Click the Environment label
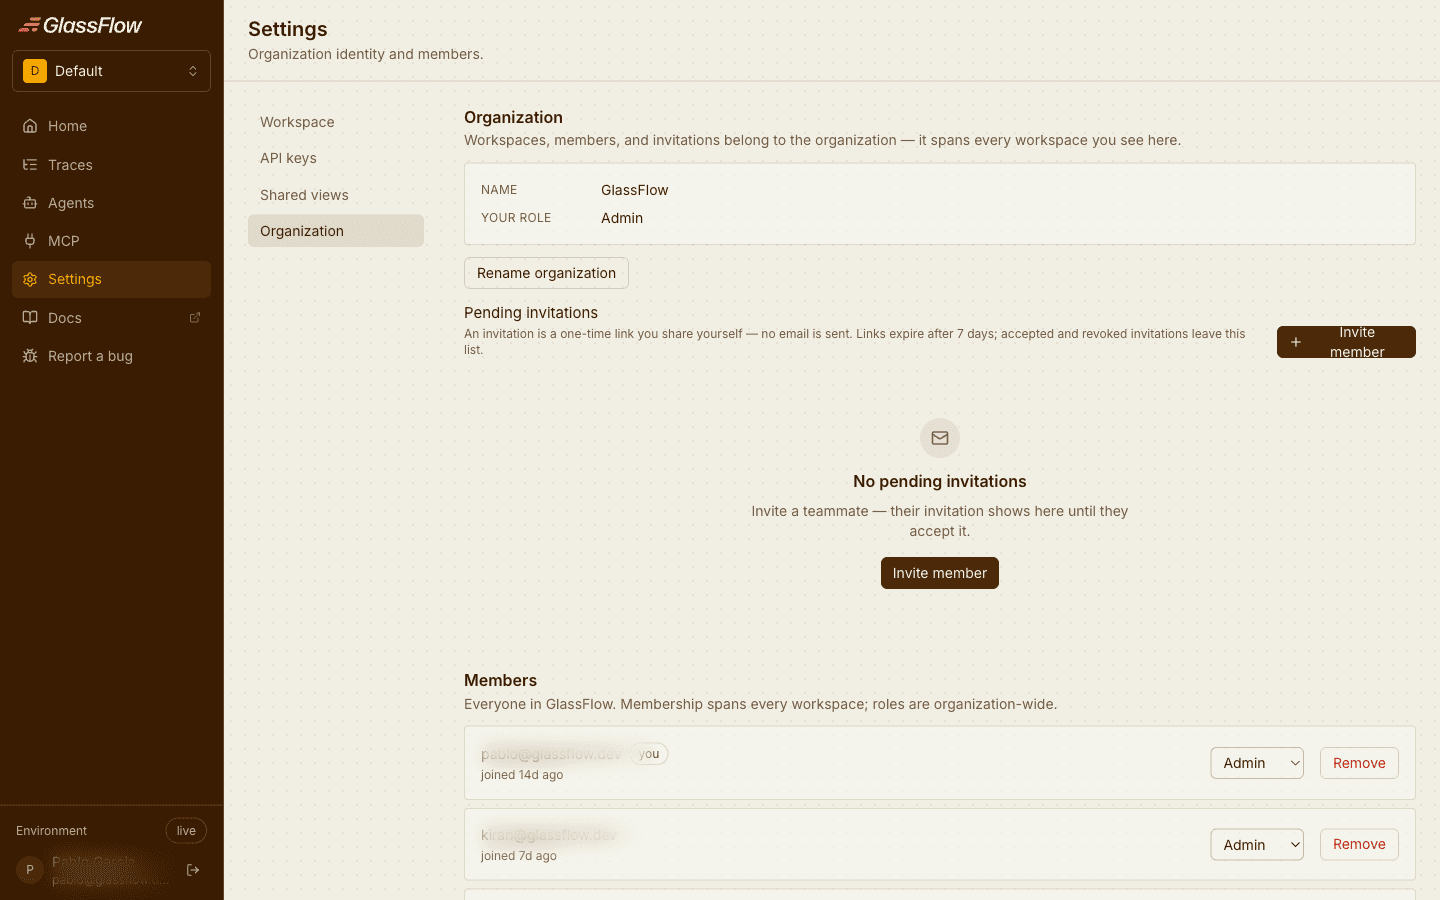Image resolution: width=1440 pixels, height=900 pixels. pyautogui.click(x=51, y=831)
